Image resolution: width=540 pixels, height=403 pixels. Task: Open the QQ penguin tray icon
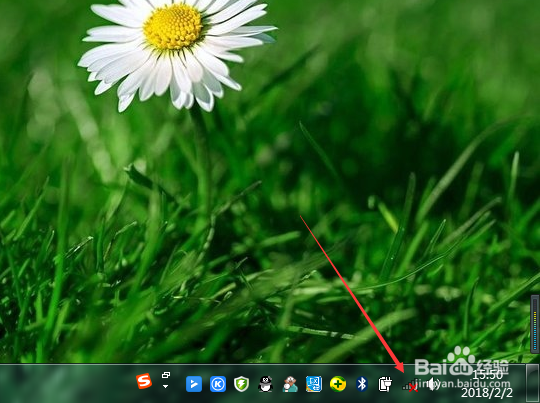pyautogui.click(x=266, y=384)
